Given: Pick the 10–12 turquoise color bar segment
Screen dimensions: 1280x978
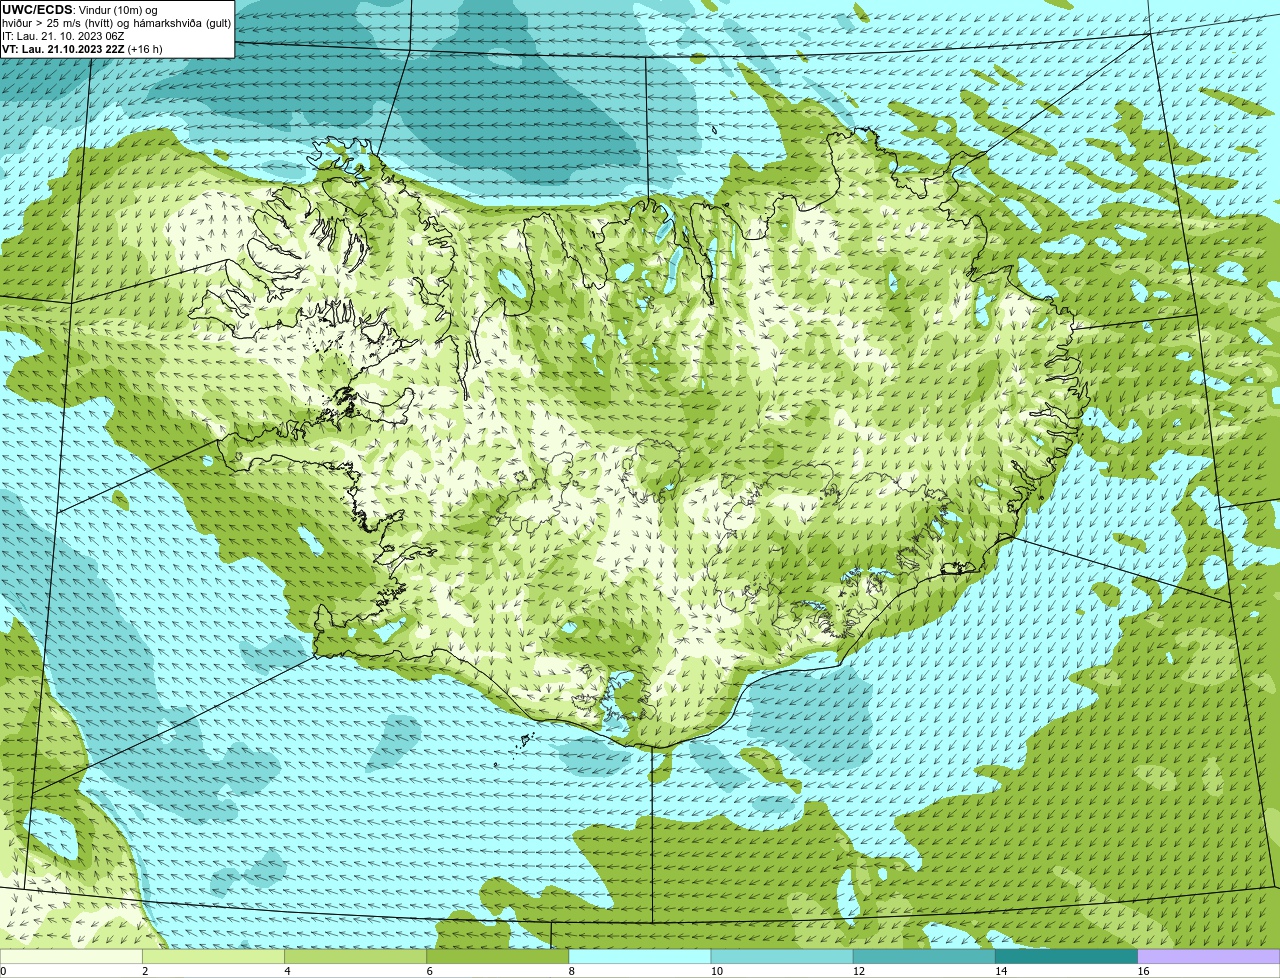Looking at the screenshot, I should pos(782,956).
